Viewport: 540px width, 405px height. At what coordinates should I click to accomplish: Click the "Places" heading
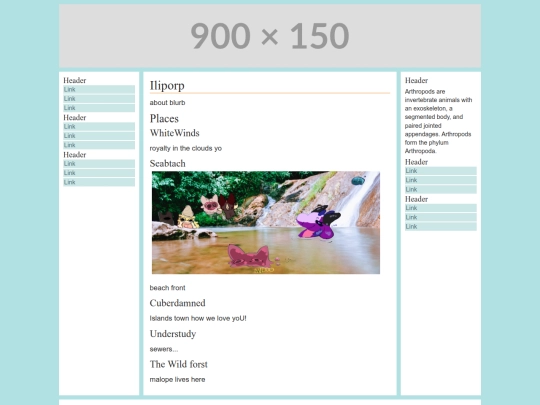[x=164, y=118]
